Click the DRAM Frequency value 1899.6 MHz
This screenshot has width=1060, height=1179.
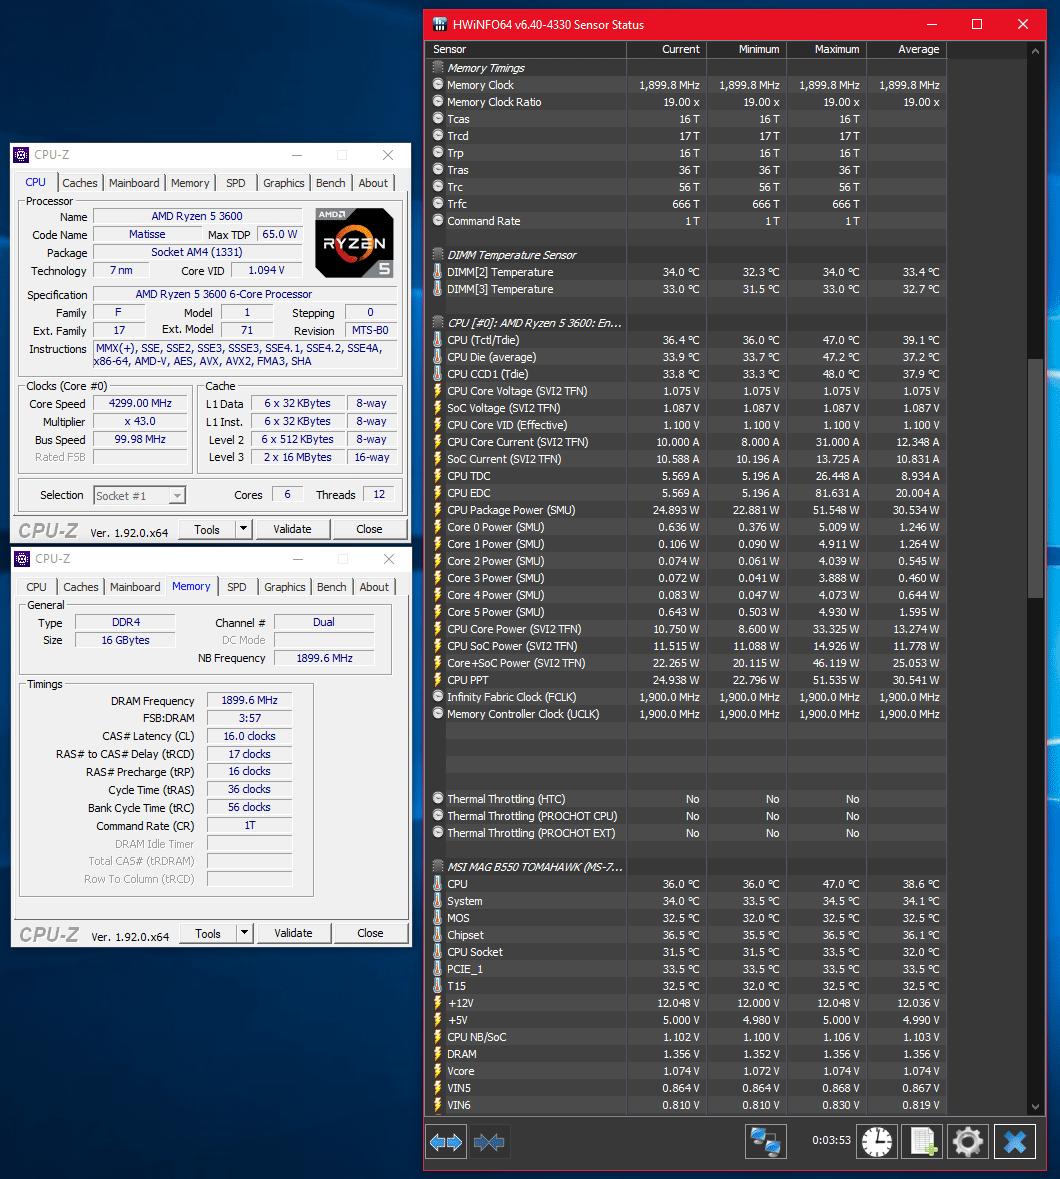250,700
